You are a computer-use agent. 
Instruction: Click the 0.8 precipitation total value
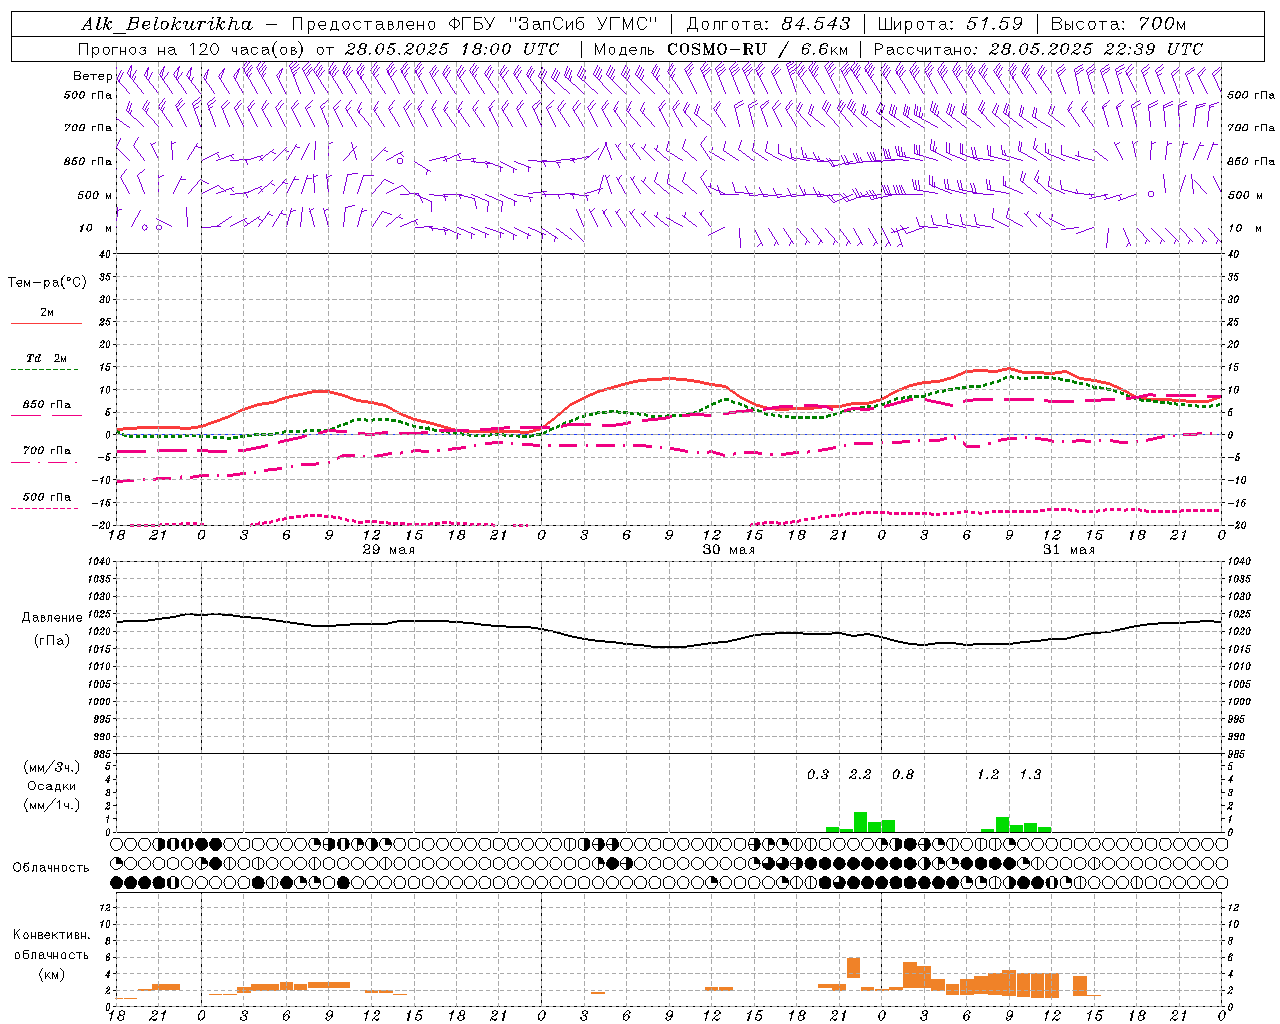[903, 774]
